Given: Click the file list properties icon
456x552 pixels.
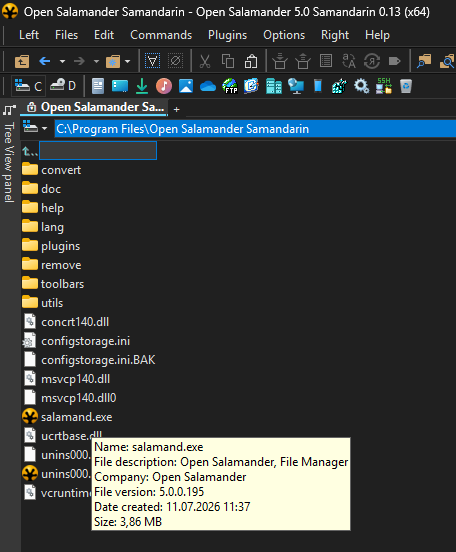Looking at the screenshot, I should click(326, 61).
